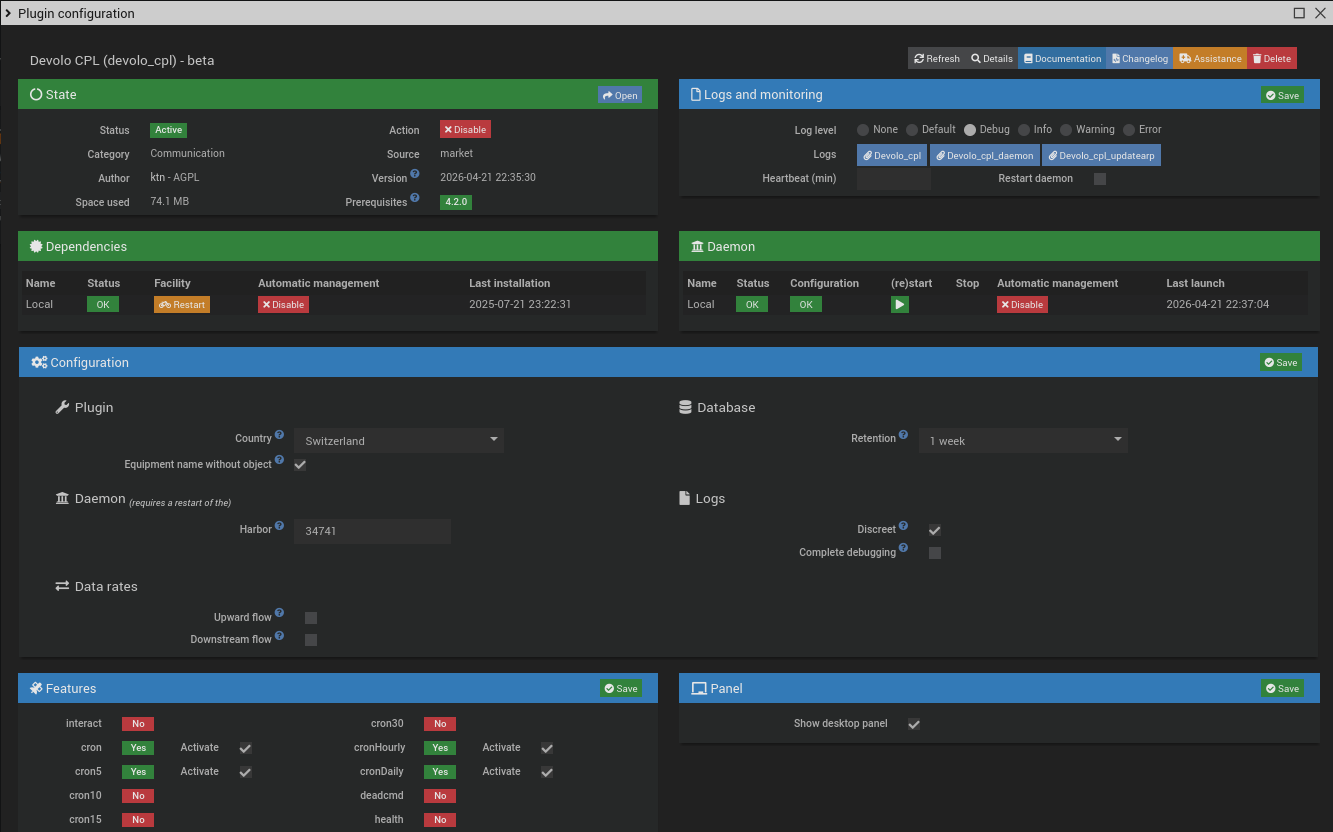
Task: Click the Plugin wrench section icon
Action: tap(62, 408)
